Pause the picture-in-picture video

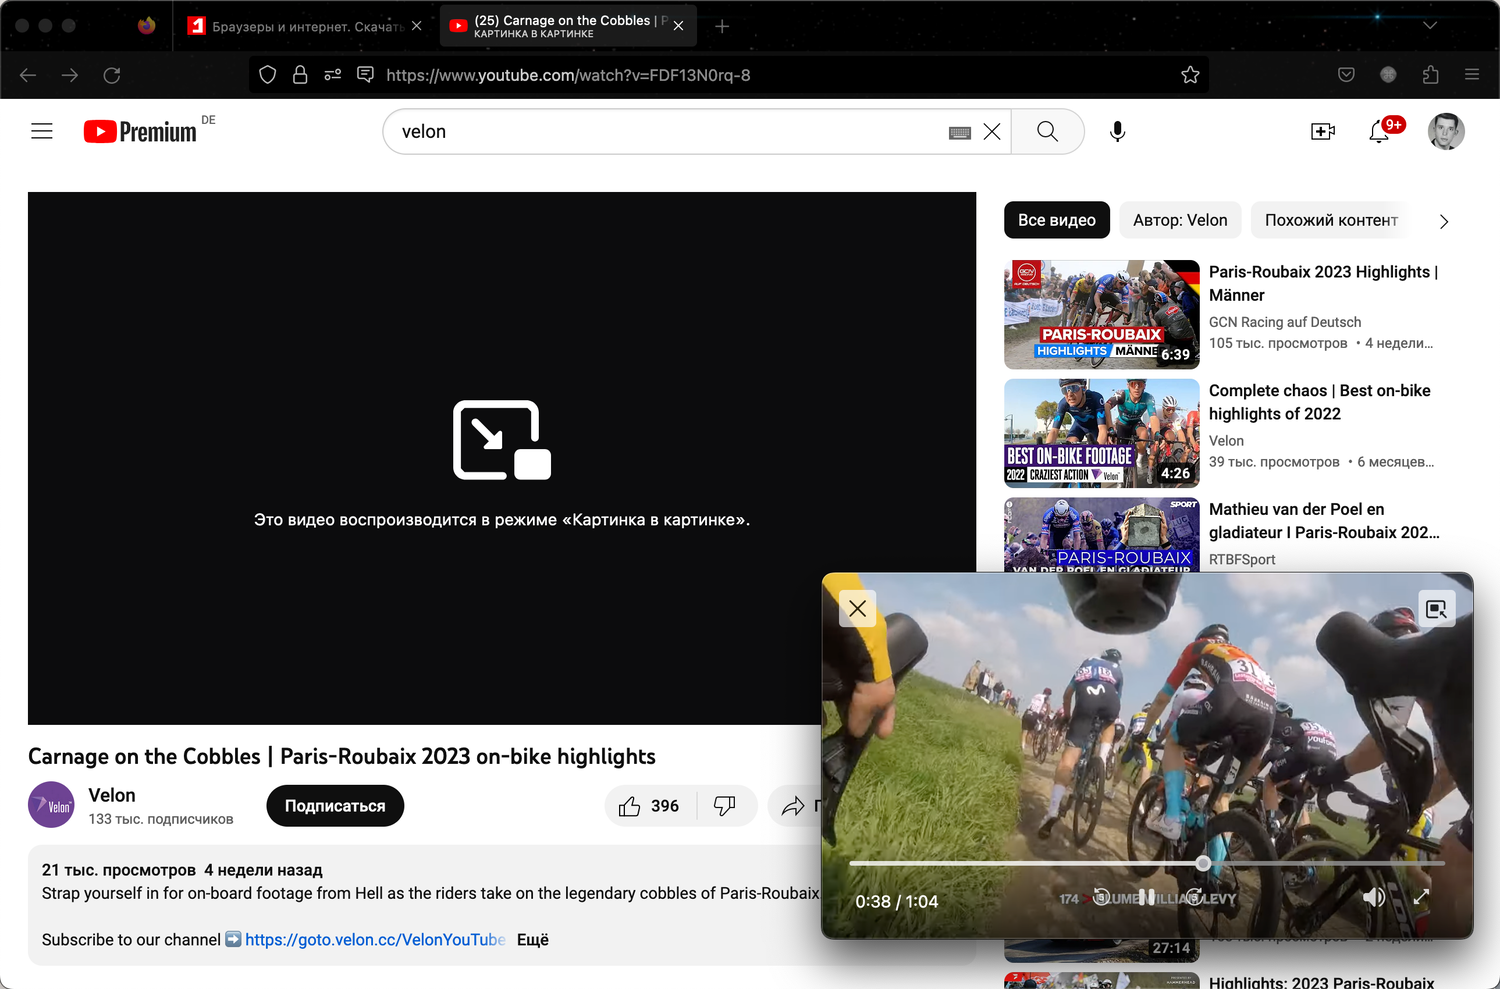(1147, 897)
